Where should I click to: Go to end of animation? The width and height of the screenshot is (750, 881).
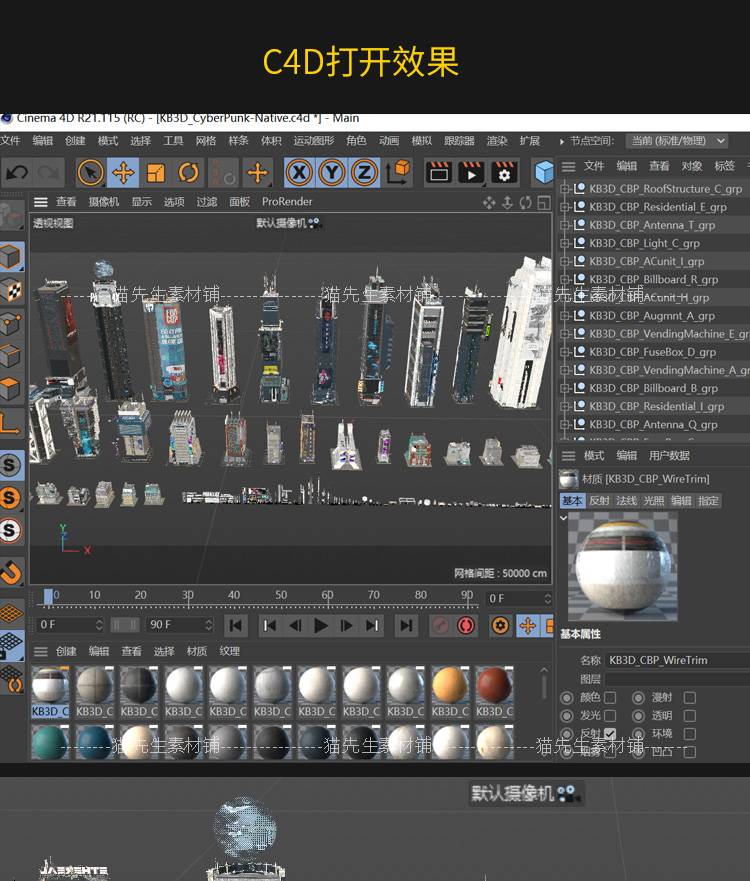pos(407,625)
